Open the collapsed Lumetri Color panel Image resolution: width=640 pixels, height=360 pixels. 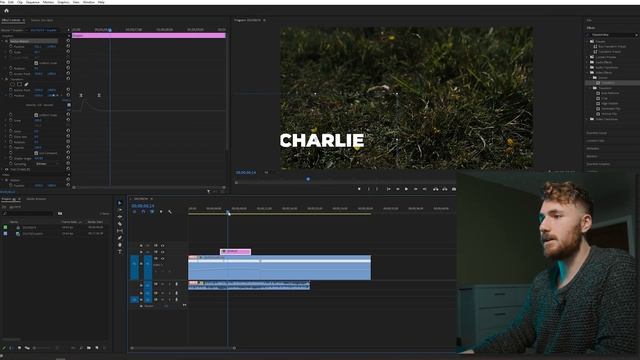point(596,141)
